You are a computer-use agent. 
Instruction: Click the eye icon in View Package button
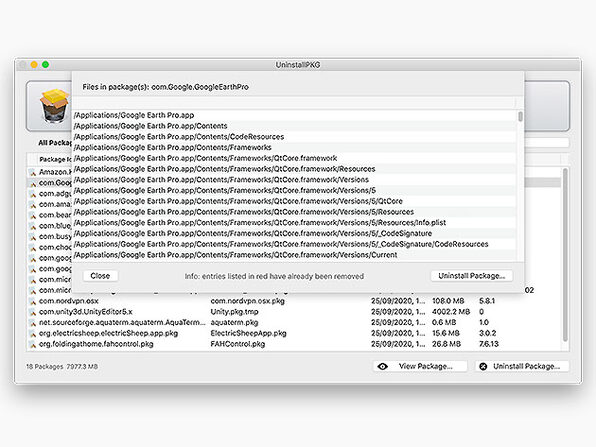pos(383,366)
